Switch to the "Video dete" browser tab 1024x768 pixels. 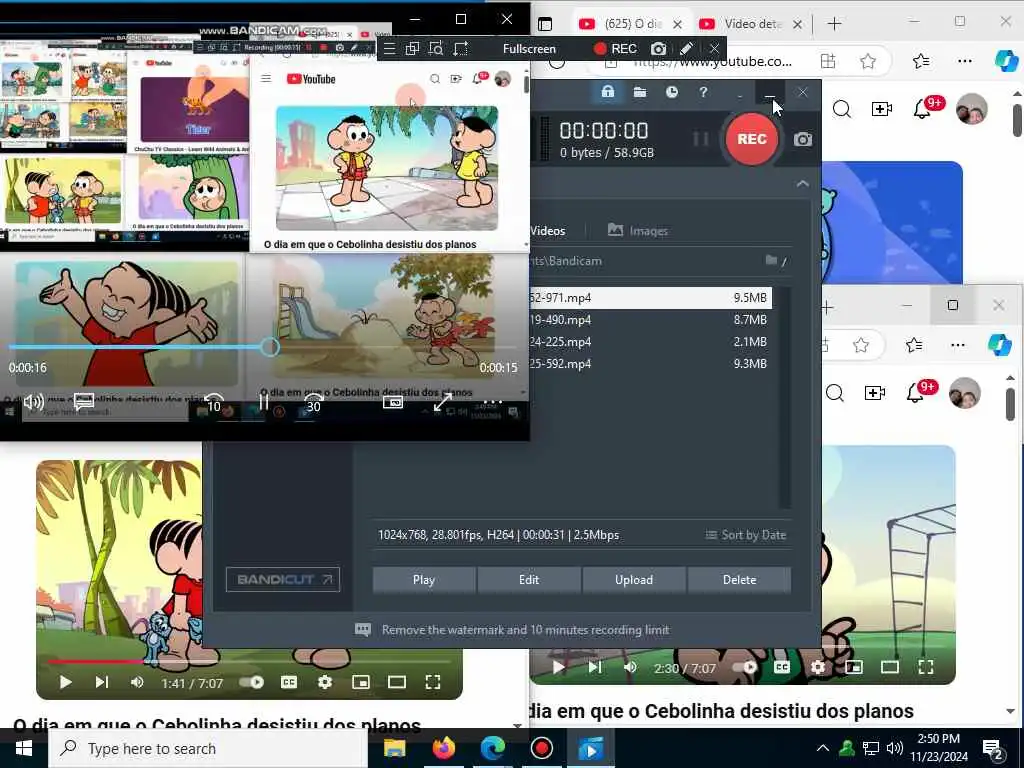coord(750,24)
